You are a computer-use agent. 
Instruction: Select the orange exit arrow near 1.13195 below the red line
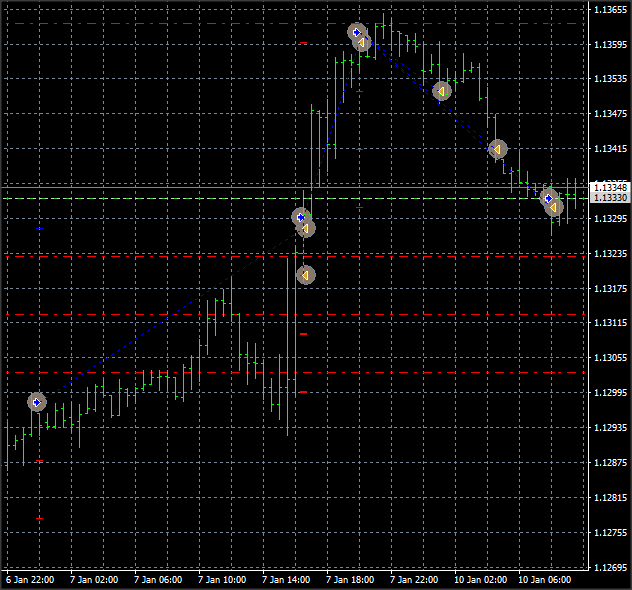coord(306,275)
